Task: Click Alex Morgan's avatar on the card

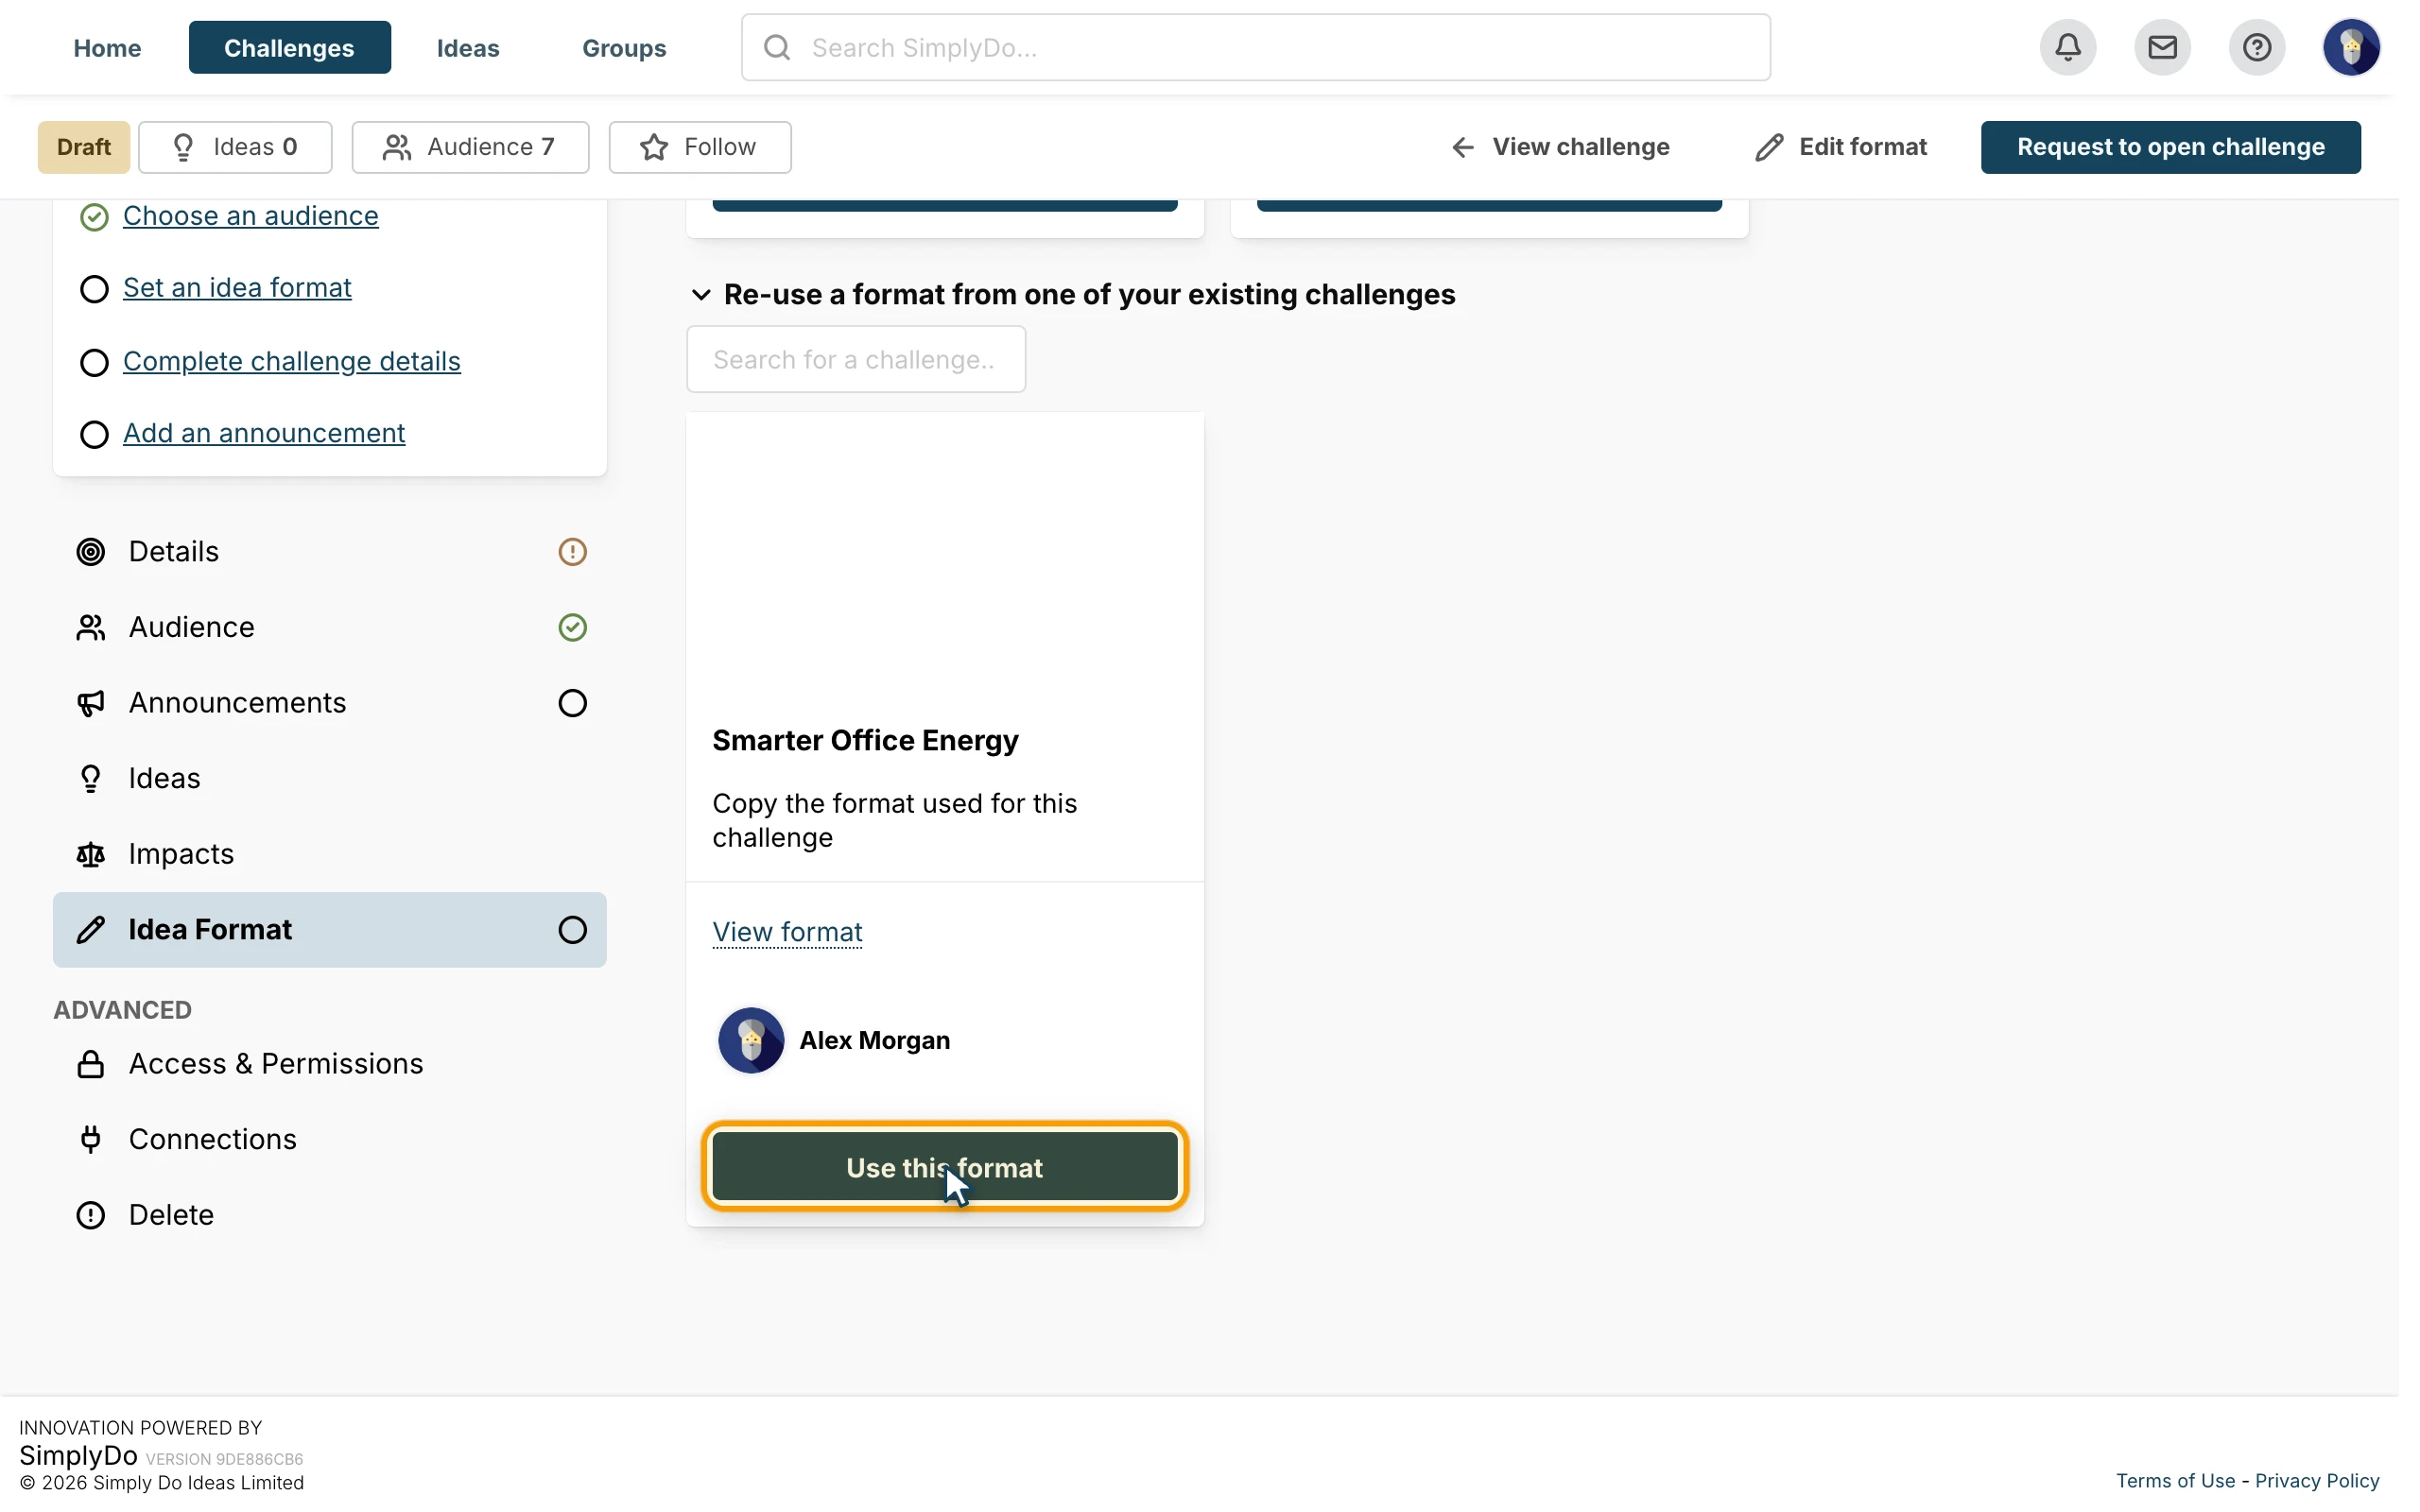Action: pos(751,1040)
